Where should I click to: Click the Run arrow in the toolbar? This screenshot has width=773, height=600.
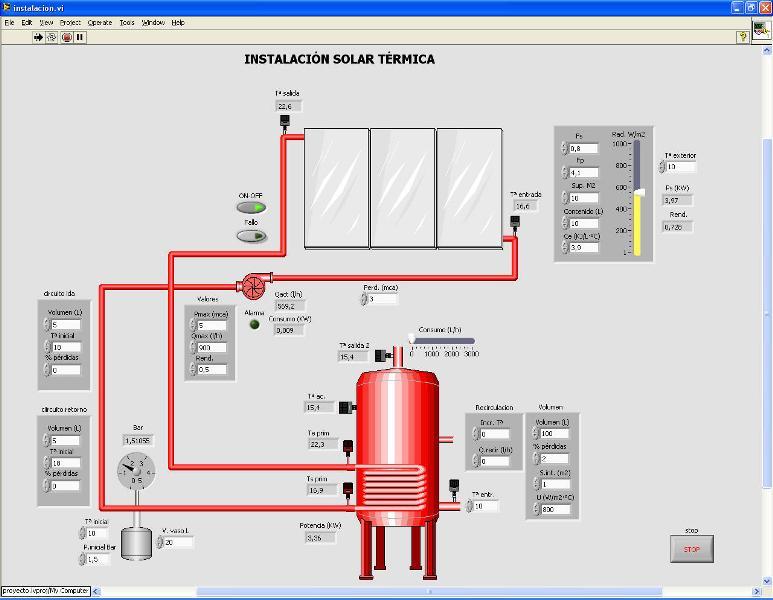39,37
